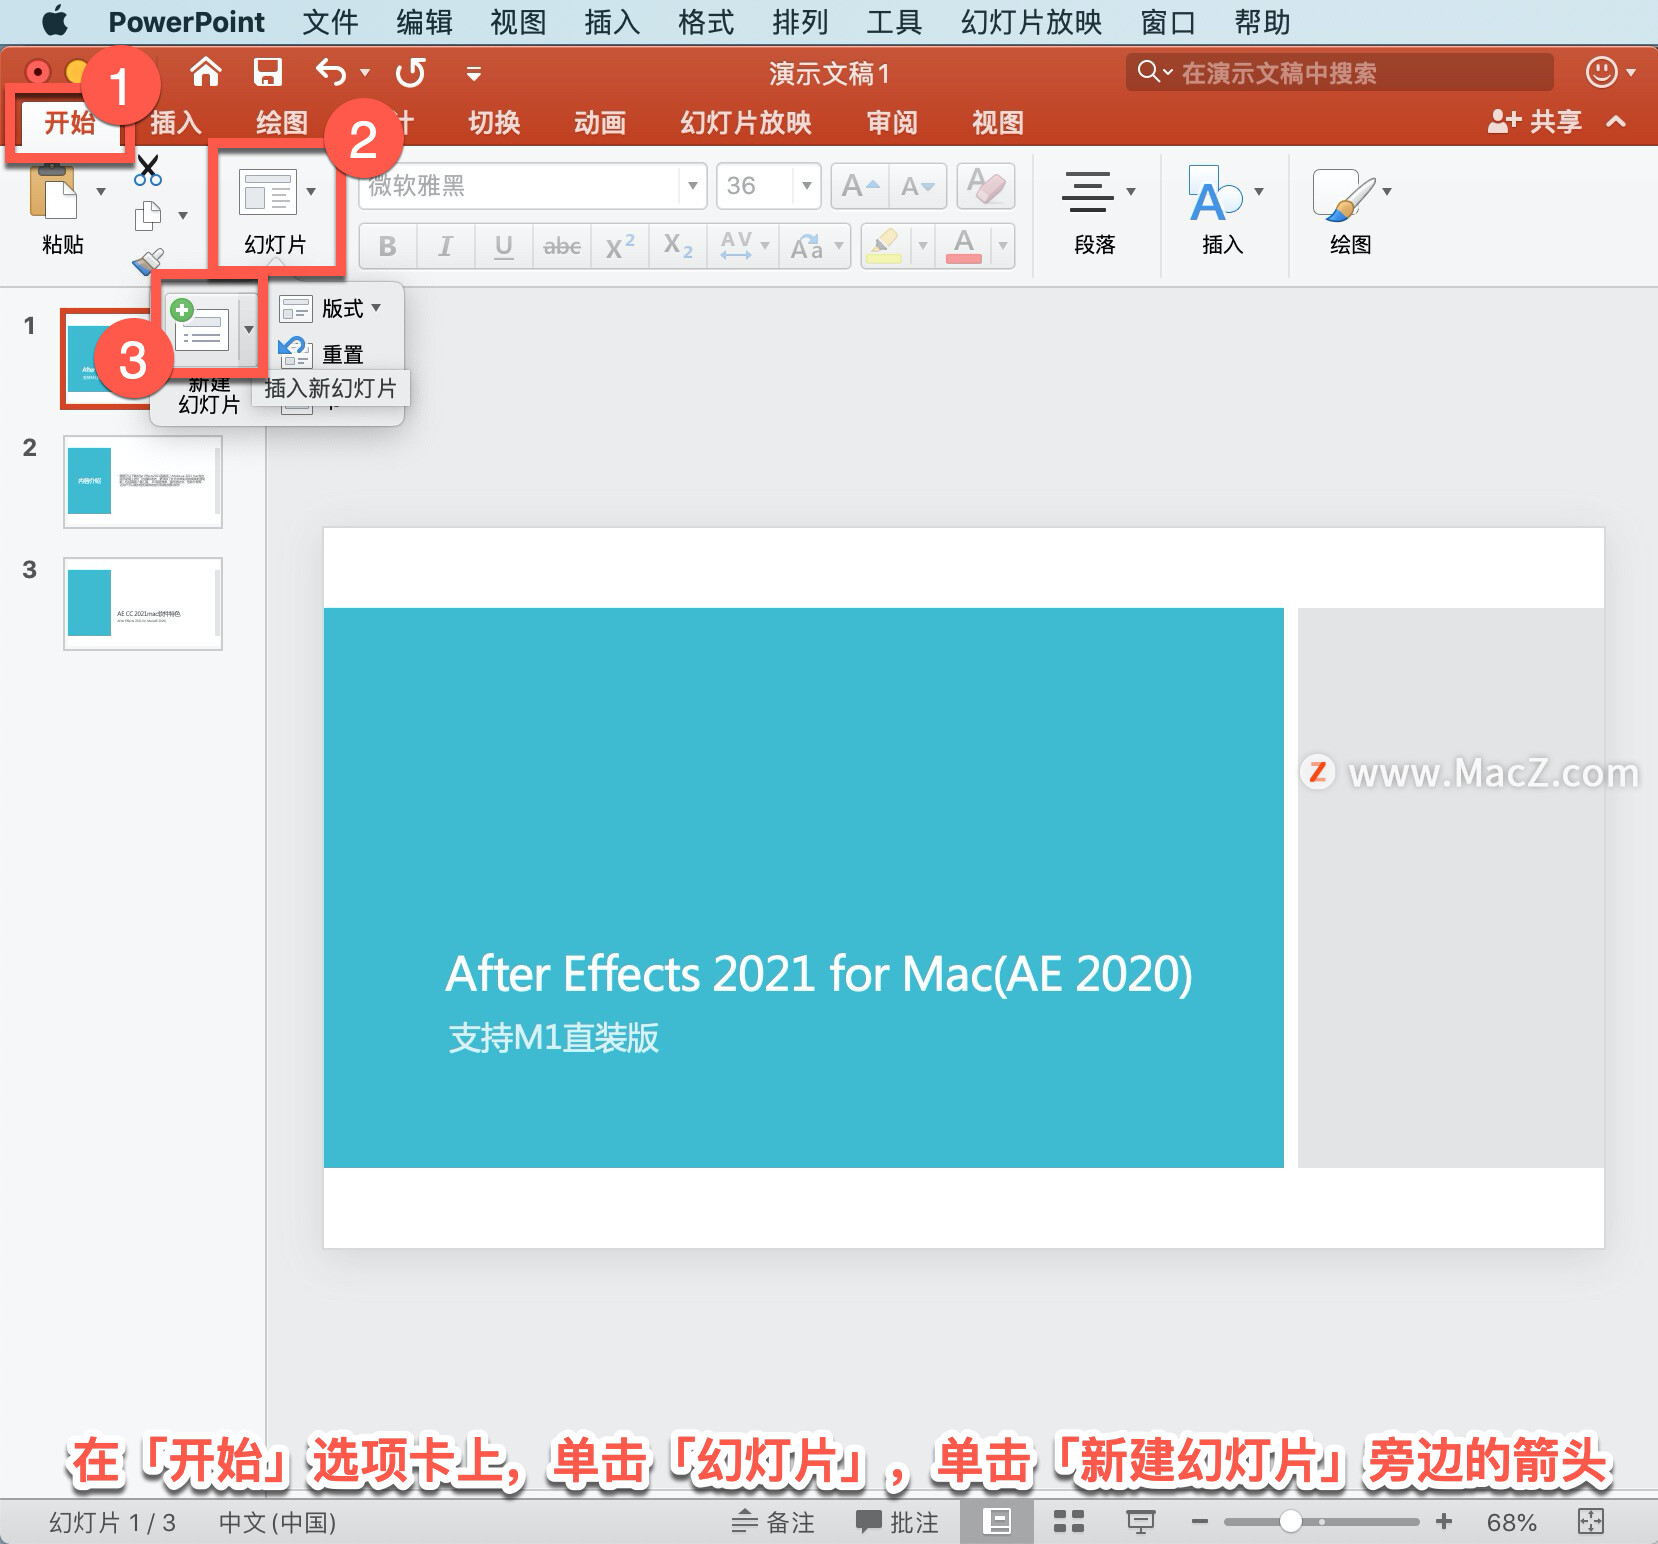Collapse the ribbon
This screenshot has width=1658, height=1544.
coord(1616,122)
